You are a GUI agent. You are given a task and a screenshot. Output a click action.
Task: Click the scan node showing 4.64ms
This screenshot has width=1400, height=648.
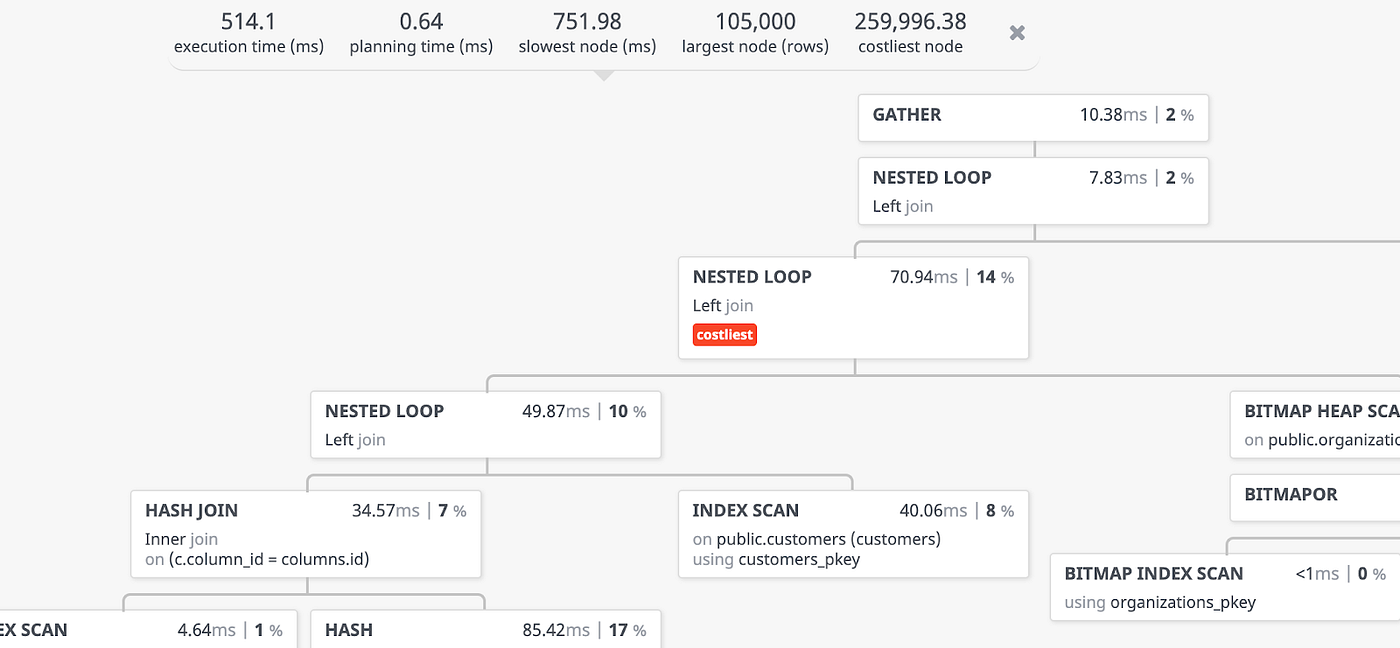click(148, 629)
